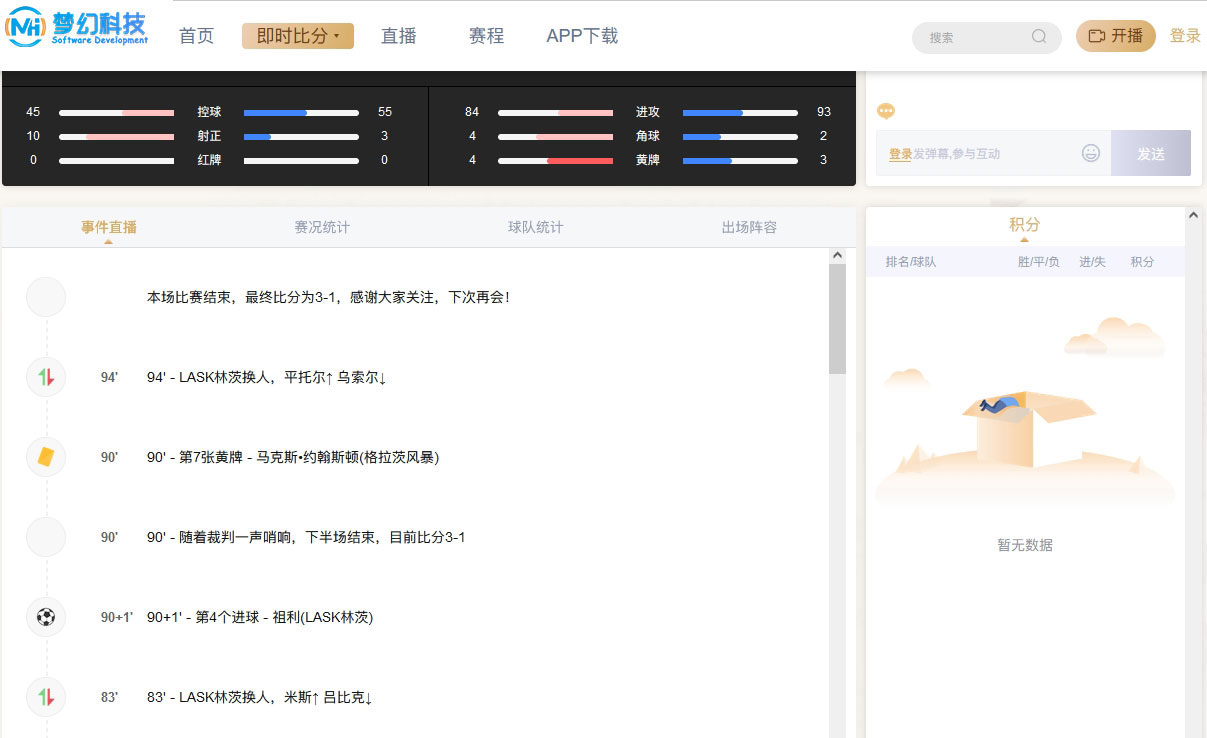Screen dimensions: 1207x738
Task: Click the soccer ball goal icon
Action: (46, 617)
